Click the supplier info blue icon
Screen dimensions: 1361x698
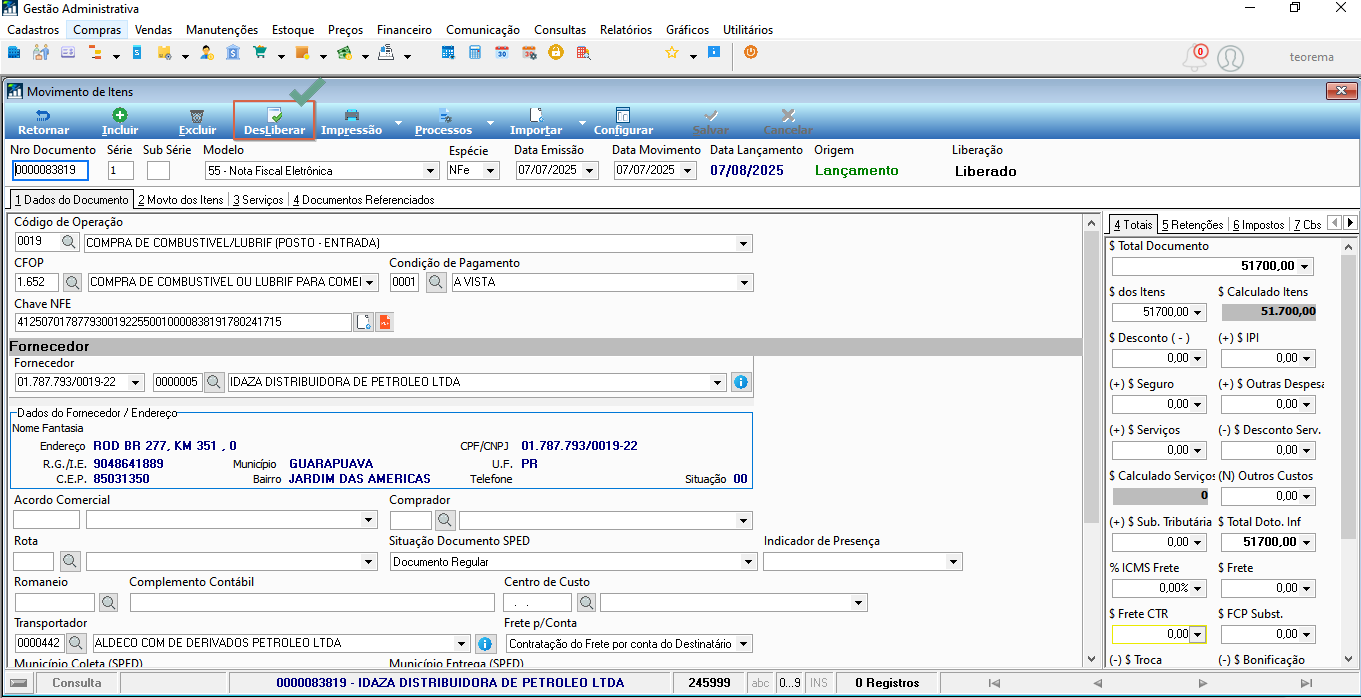(x=741, y=382)
